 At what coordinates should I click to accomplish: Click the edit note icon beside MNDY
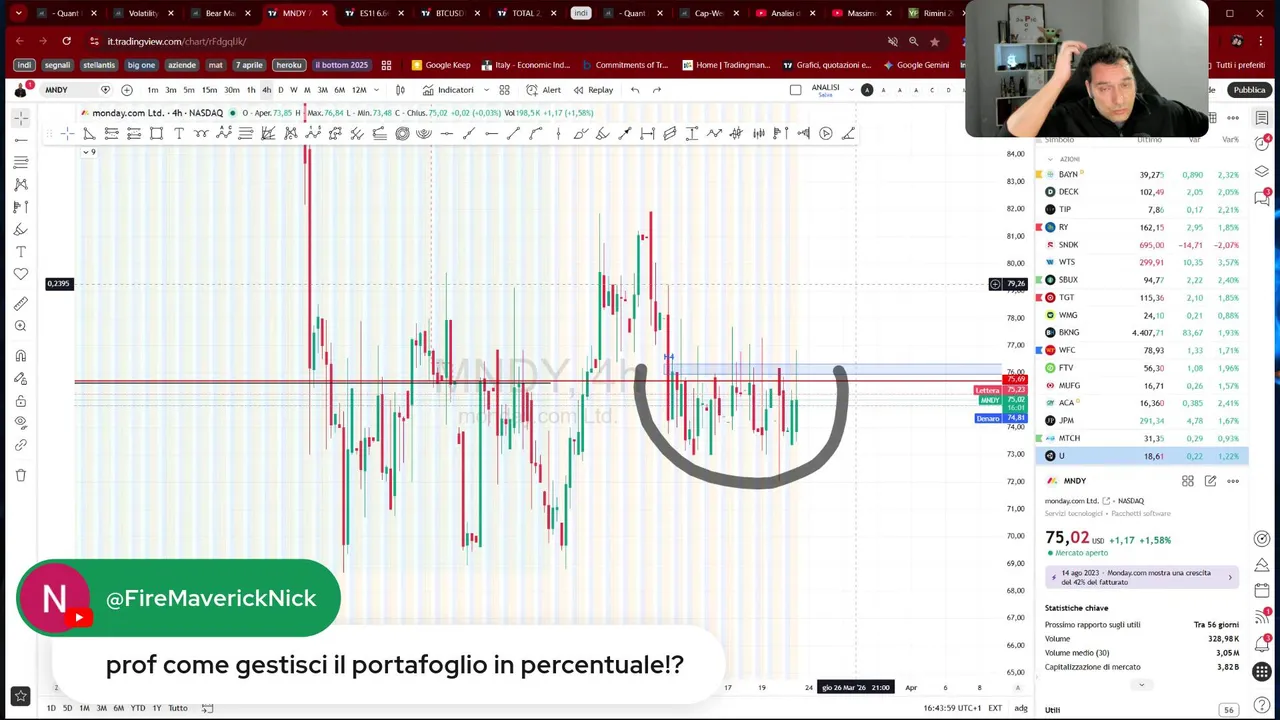pyautogui.click(x=1210, y=481)
